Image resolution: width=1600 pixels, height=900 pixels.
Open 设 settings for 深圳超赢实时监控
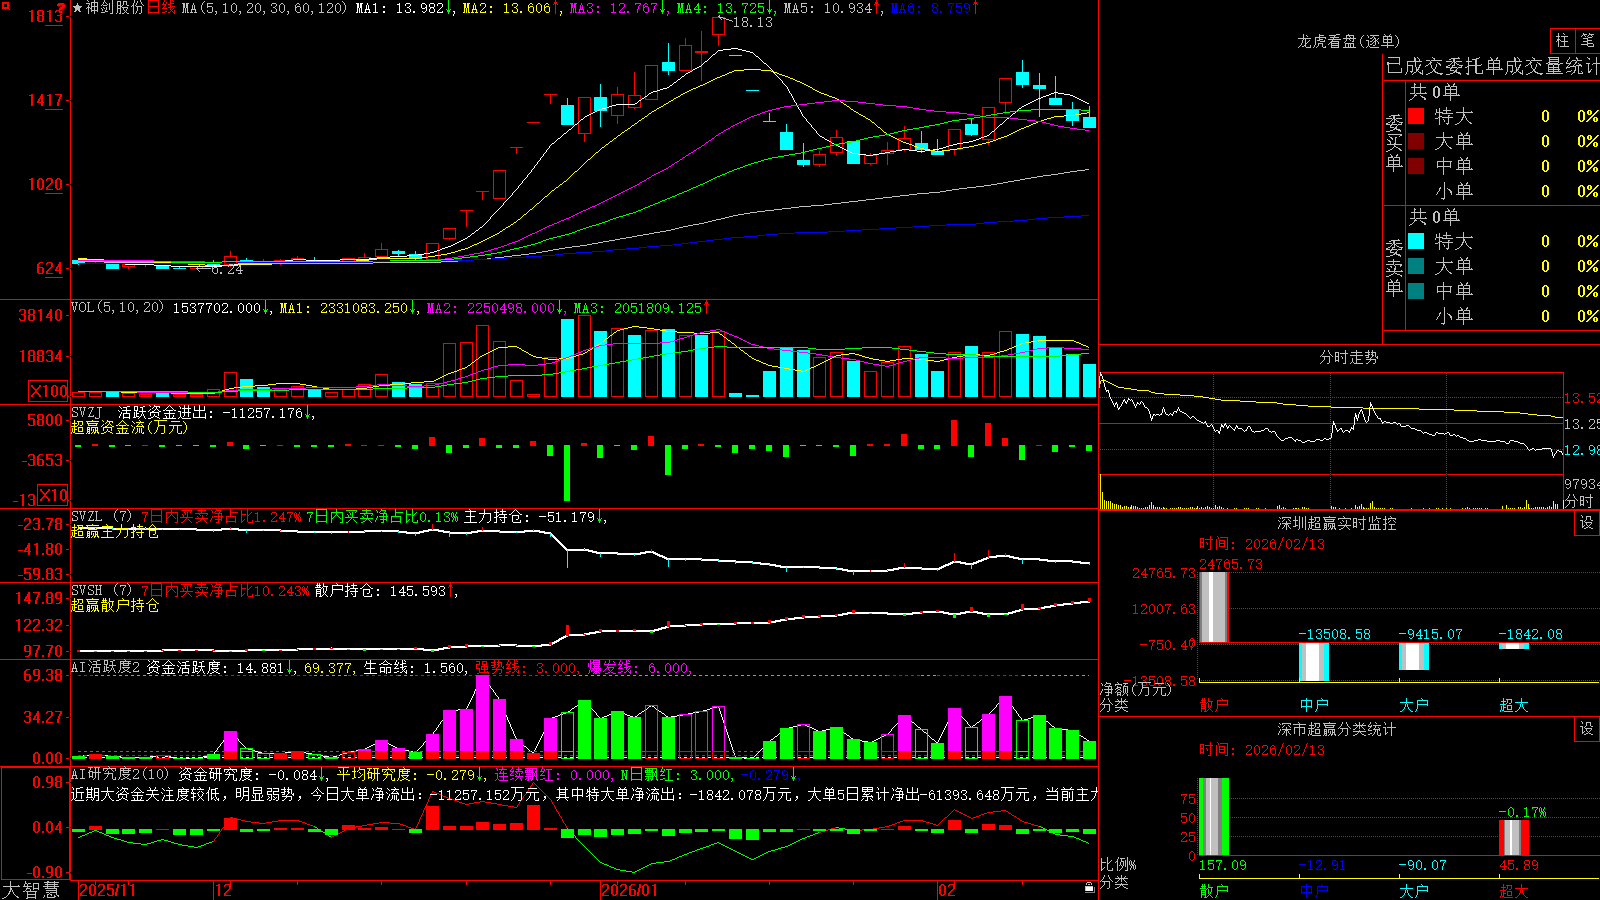(1587, 523)
